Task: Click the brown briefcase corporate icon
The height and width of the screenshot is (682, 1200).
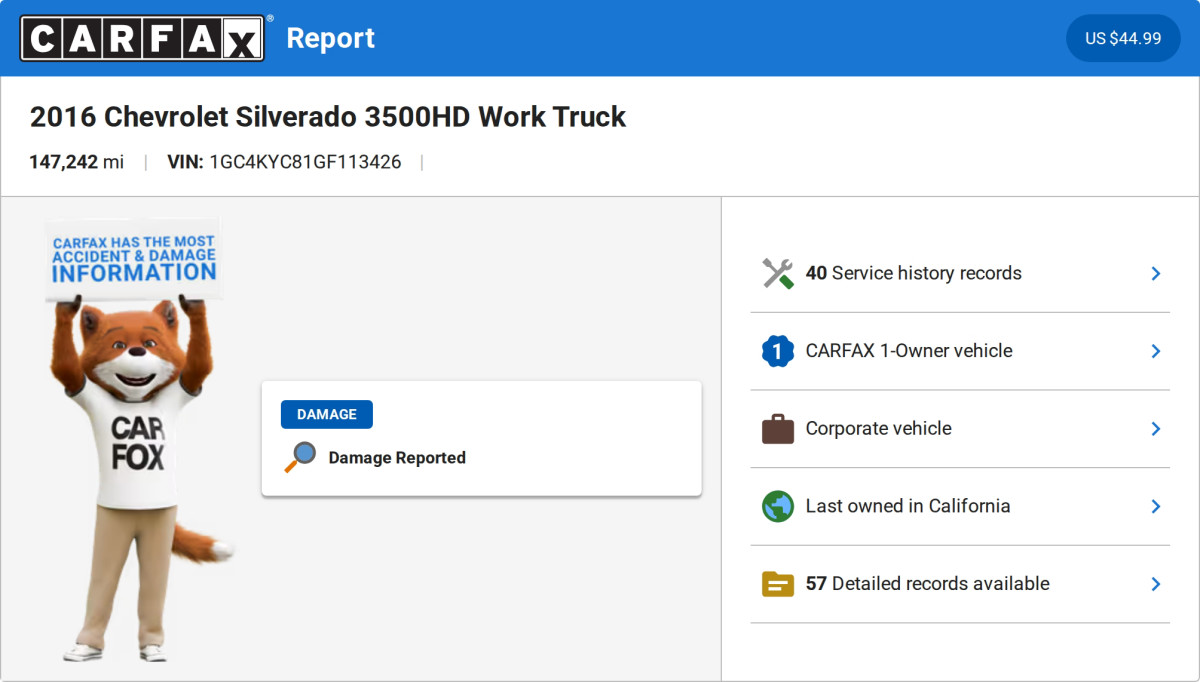Action: tap(777, 429)
